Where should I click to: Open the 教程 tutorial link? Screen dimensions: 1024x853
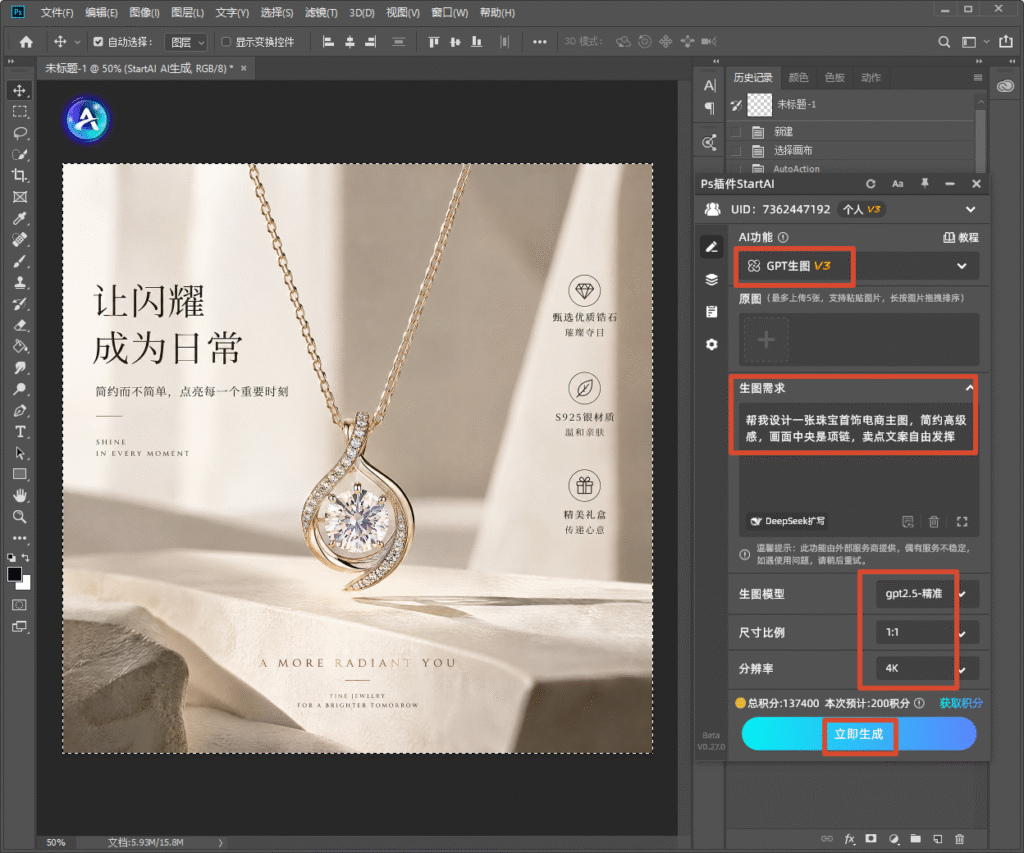coord(961,238)
